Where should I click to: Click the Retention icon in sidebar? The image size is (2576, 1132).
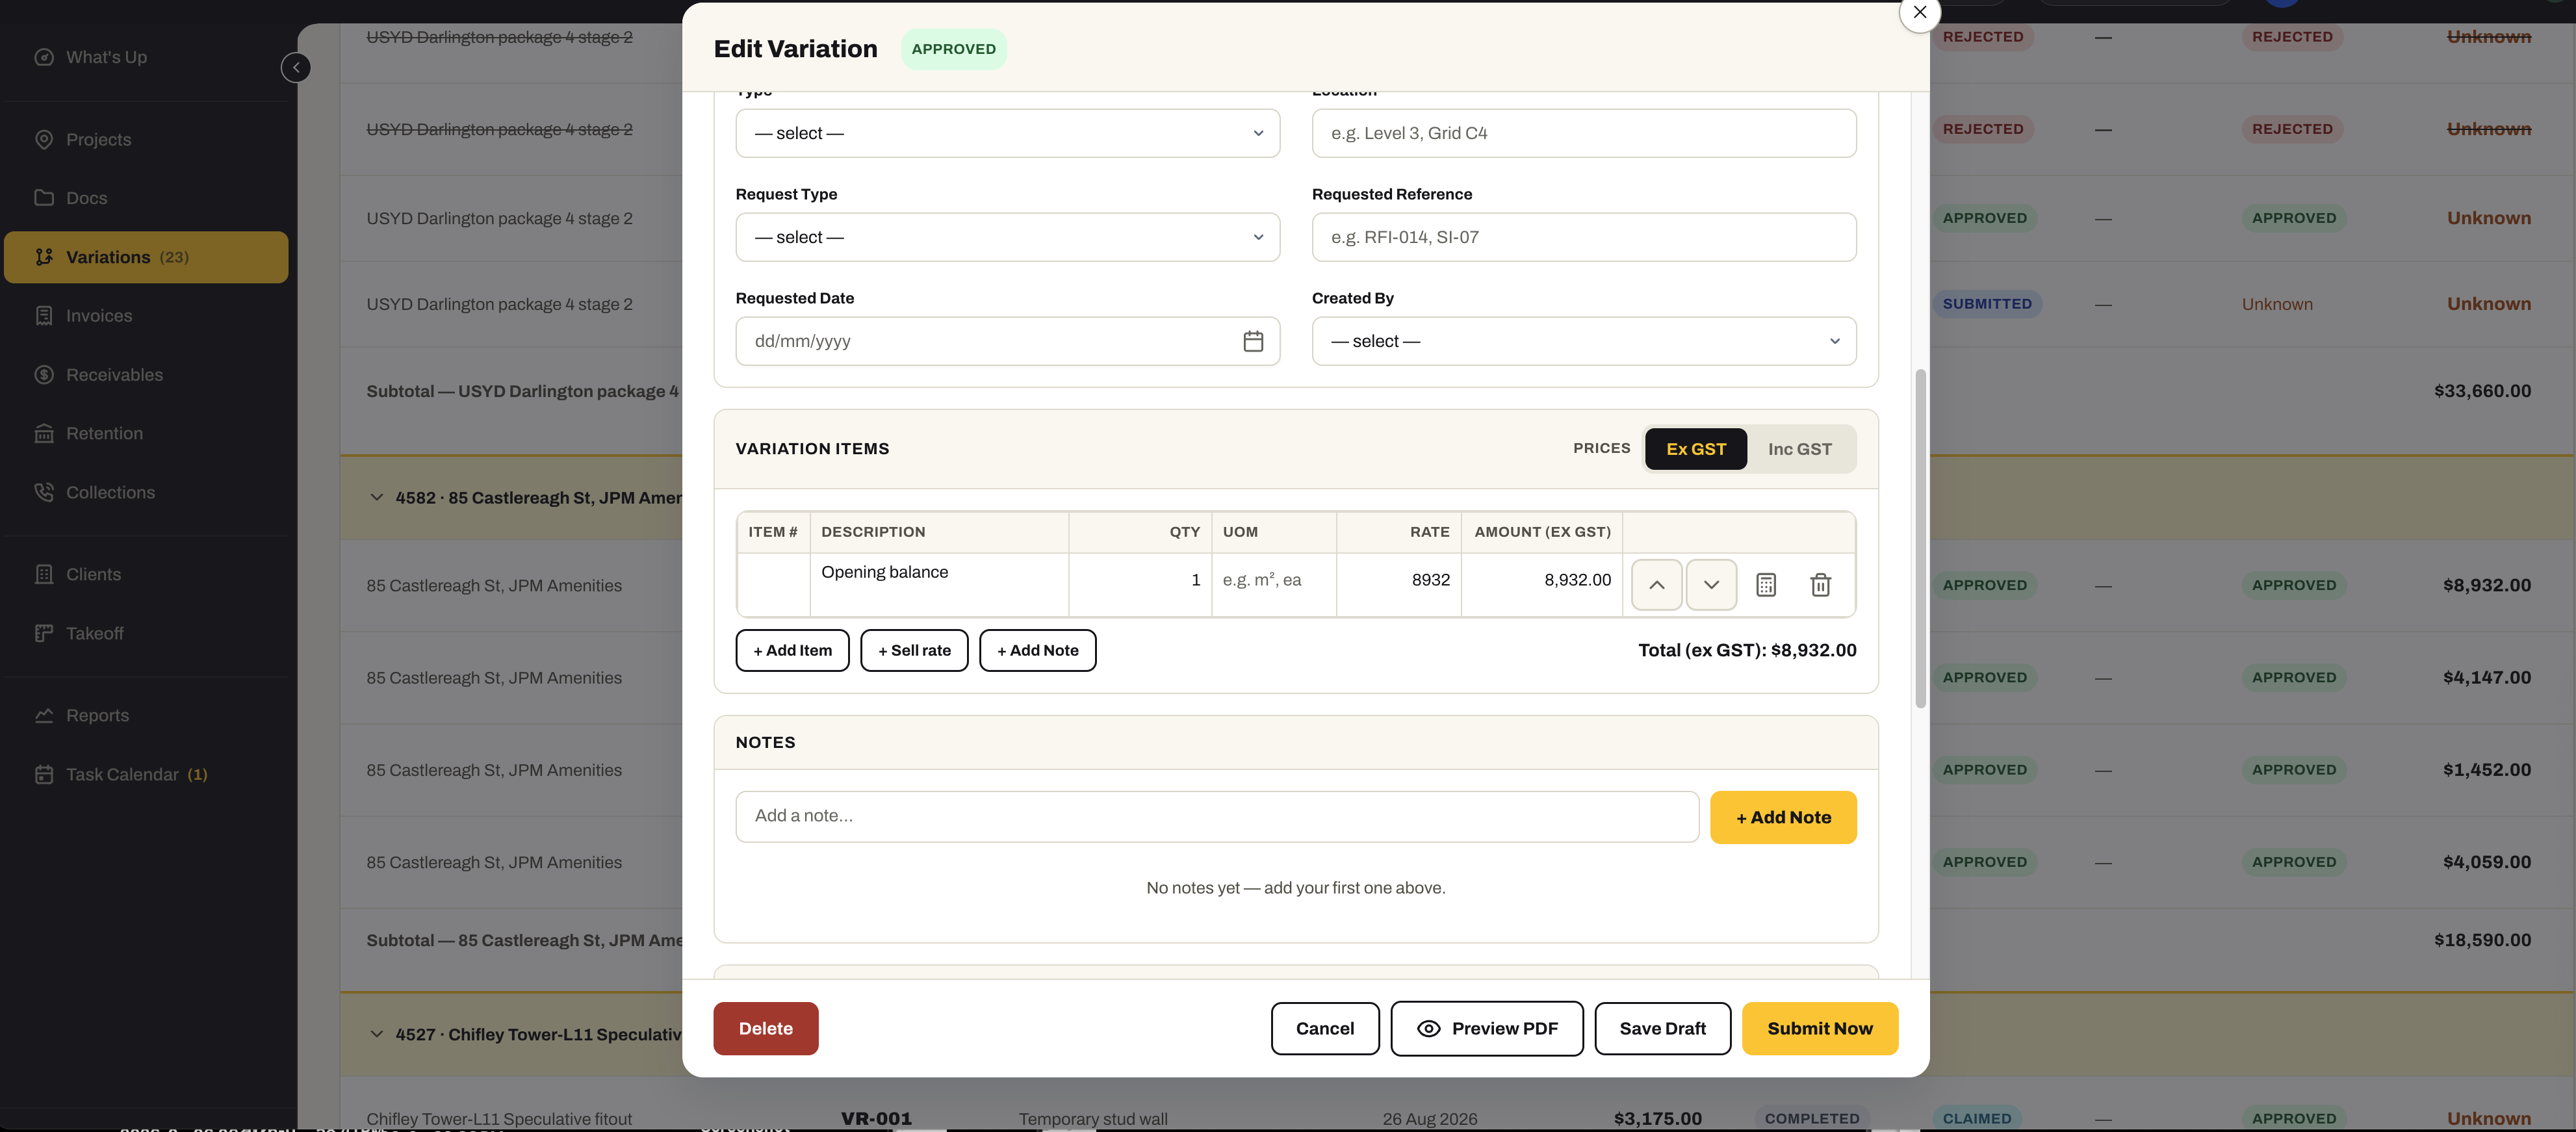(44, 433)
